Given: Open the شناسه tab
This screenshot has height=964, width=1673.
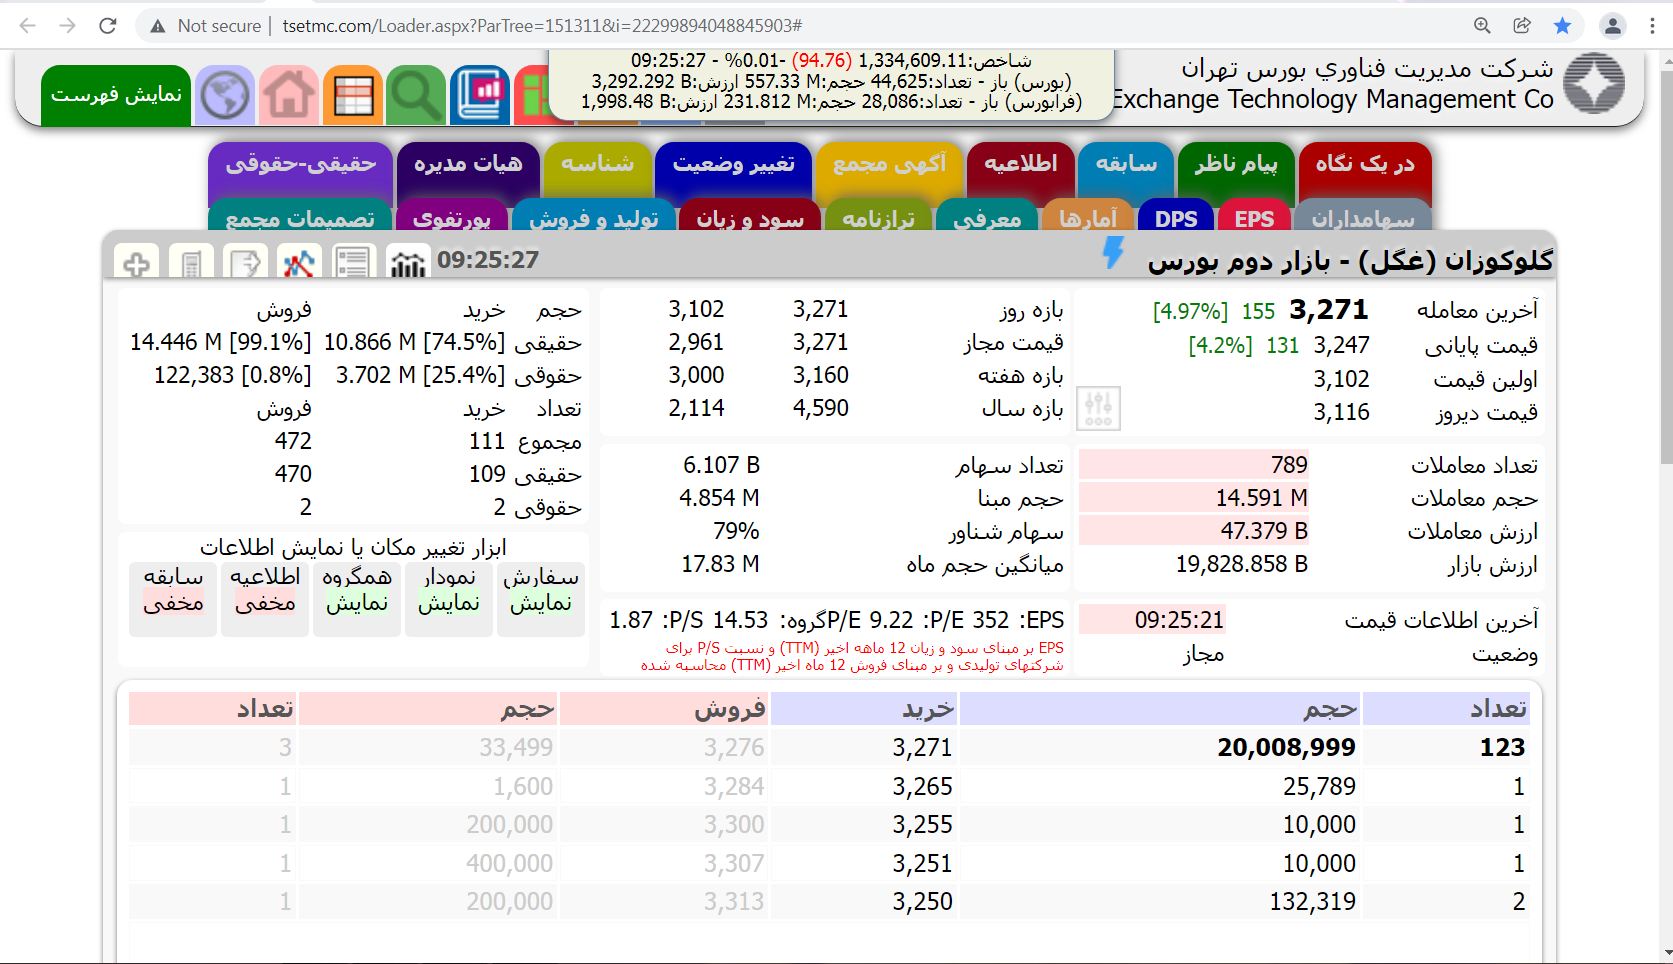Looking at the screenshot, I should click(597, 169).
